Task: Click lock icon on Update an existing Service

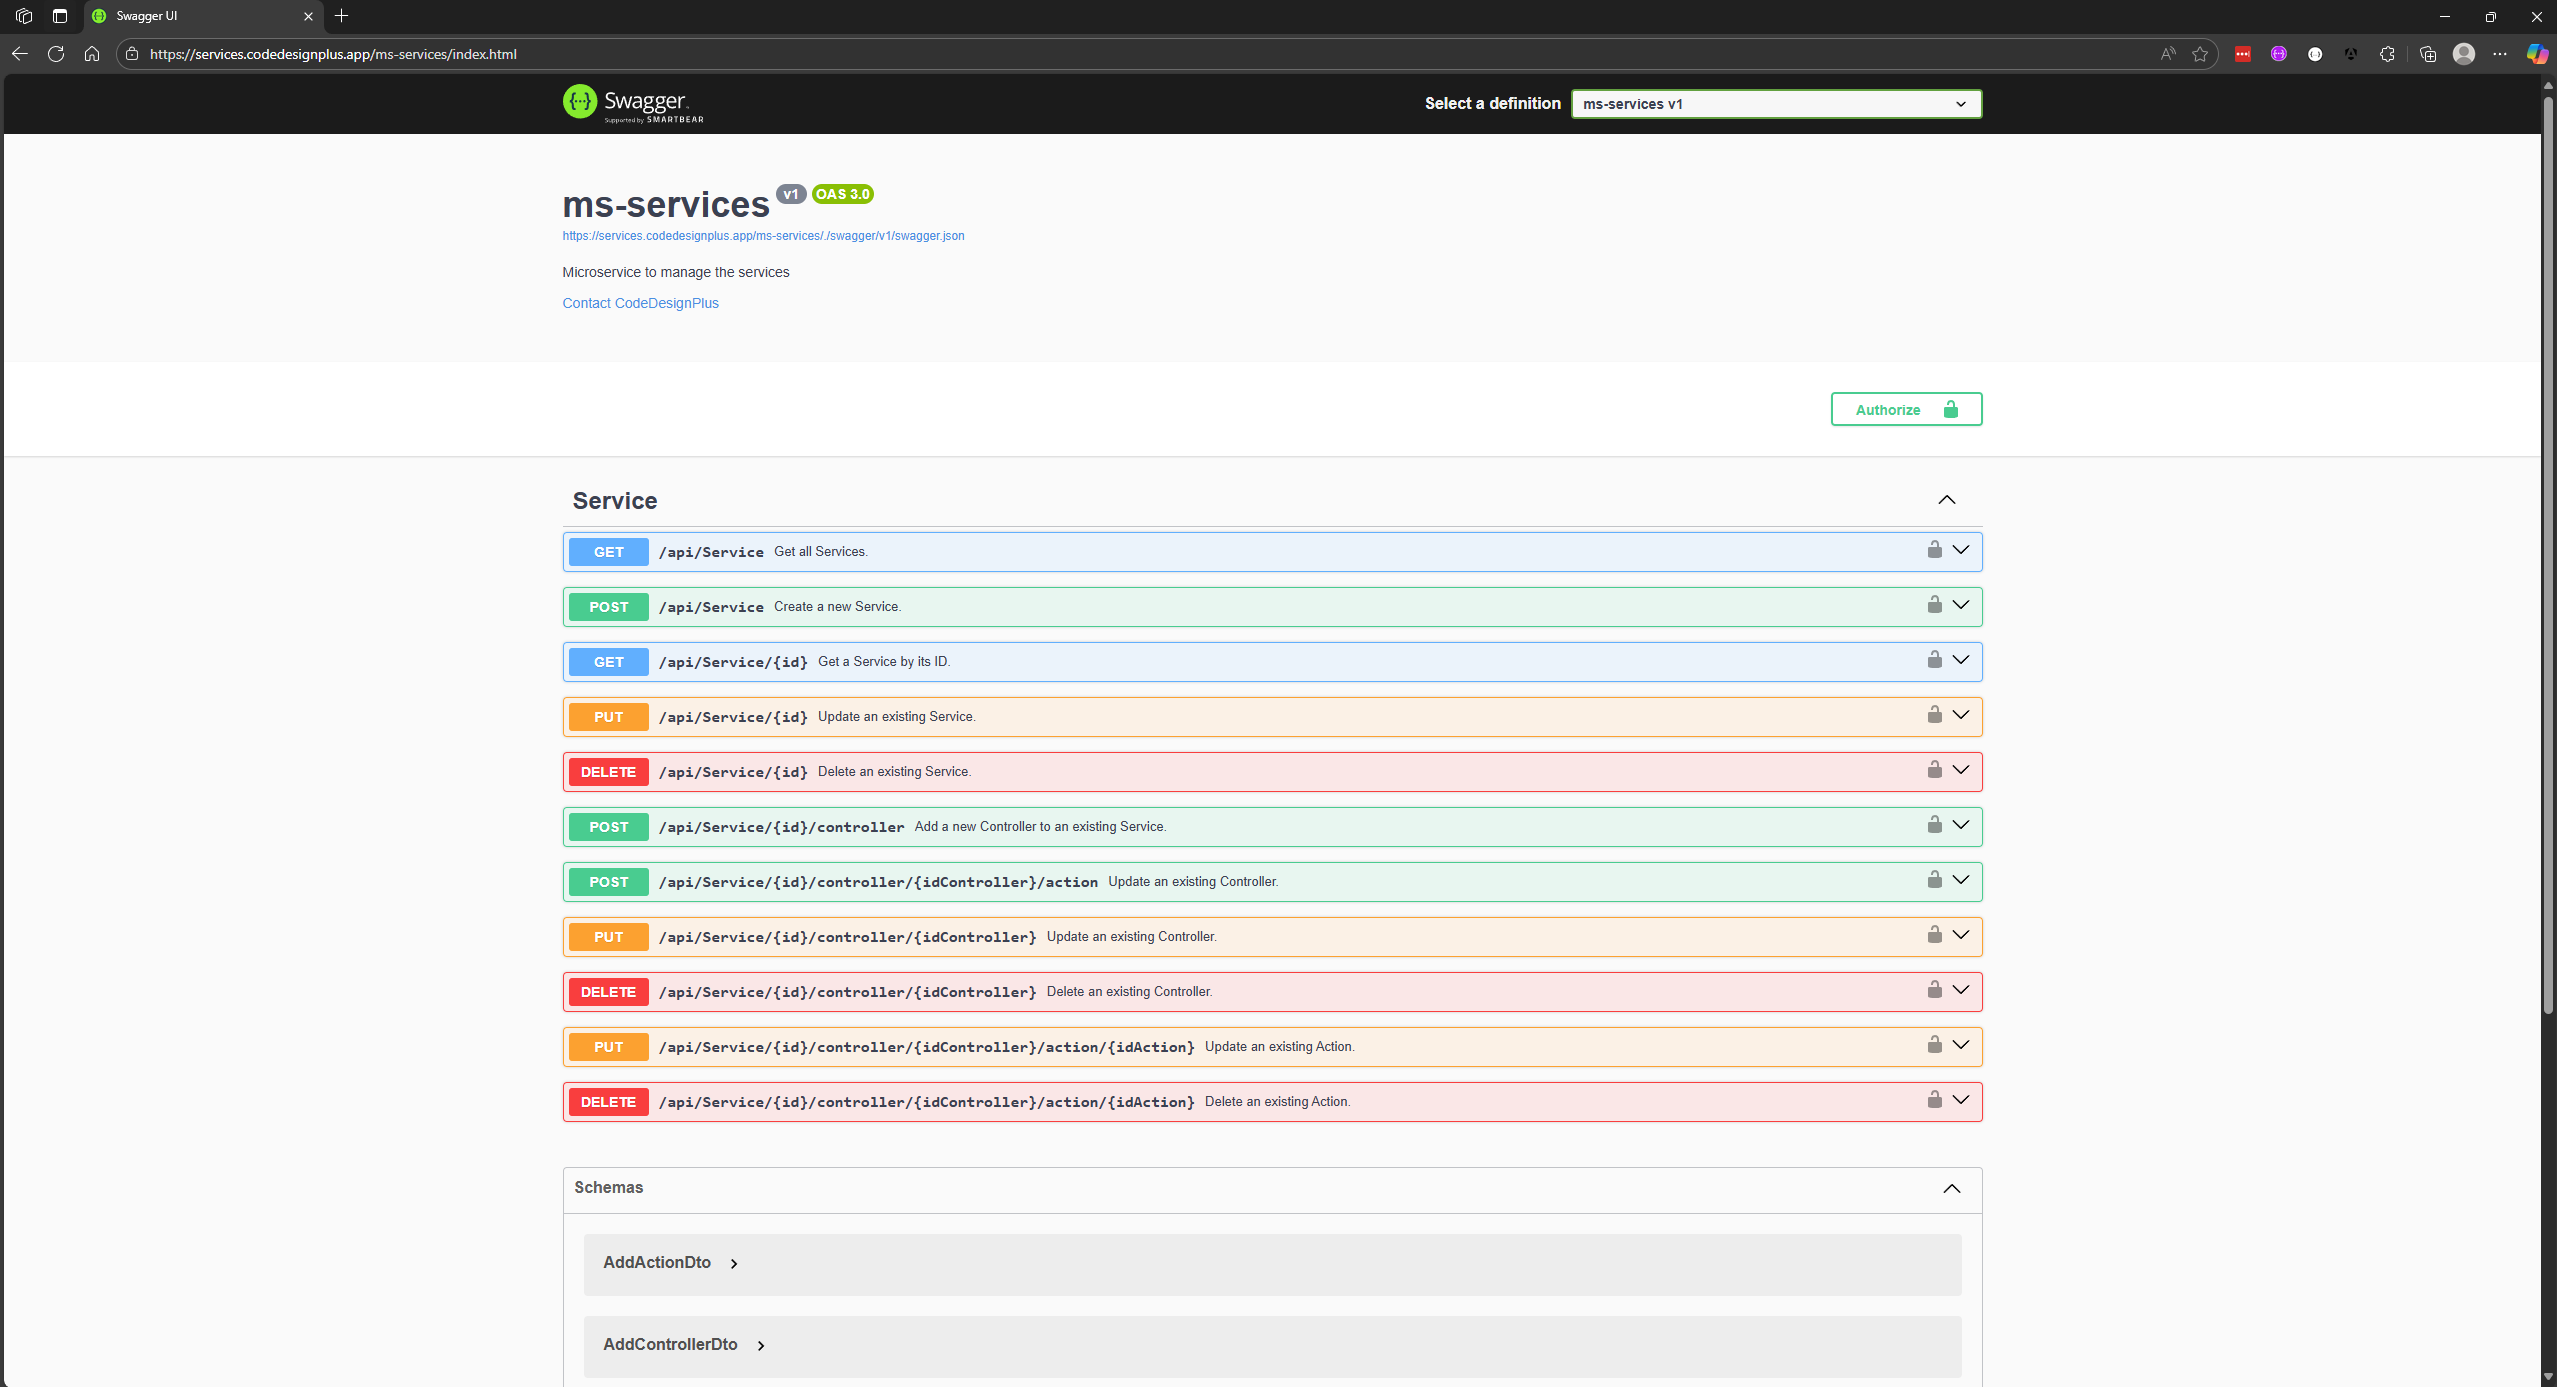Action: (x=1934, y=715)
